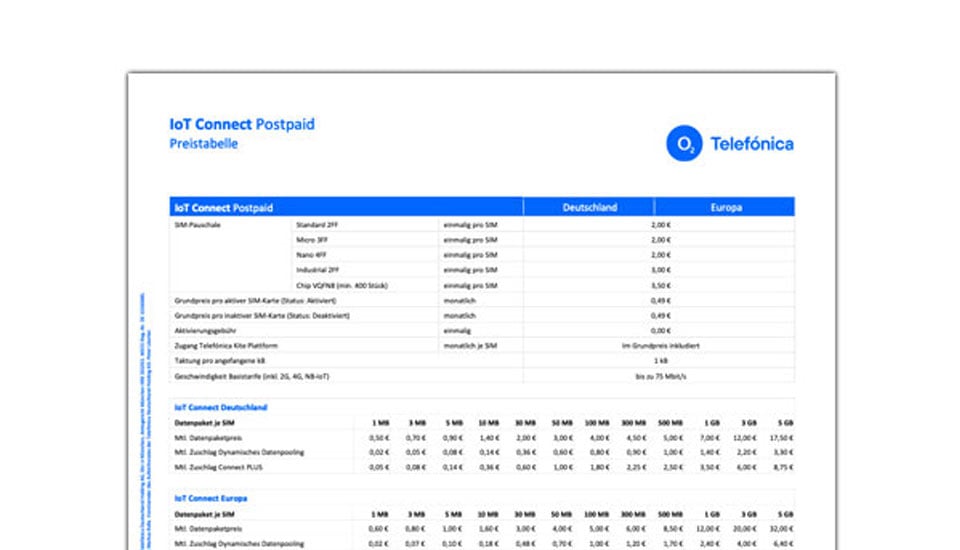Select the 'SIM-Pauschale' row label
The width and height of the screenshot is (960, 550).
[197, 225]
